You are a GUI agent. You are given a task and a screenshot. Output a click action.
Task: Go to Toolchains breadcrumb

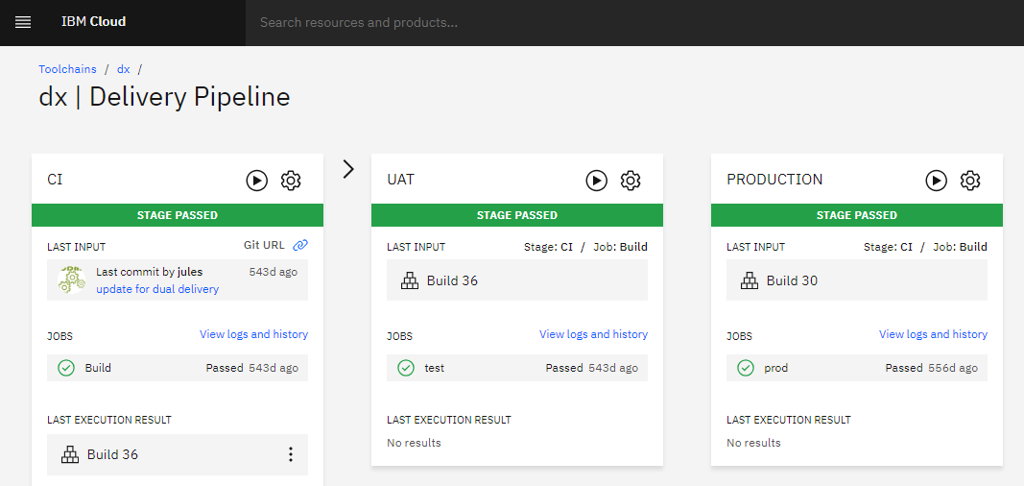click(x=67, y=69)
